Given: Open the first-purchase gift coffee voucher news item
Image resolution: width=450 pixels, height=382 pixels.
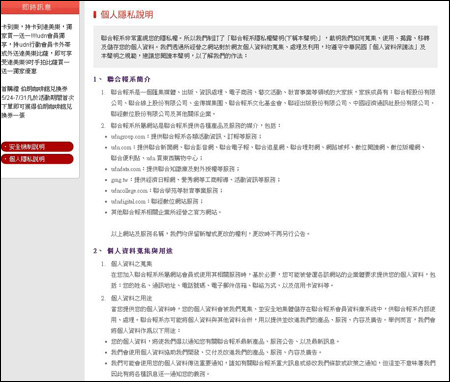Looking at the screenshot, I should click(37, 102).
